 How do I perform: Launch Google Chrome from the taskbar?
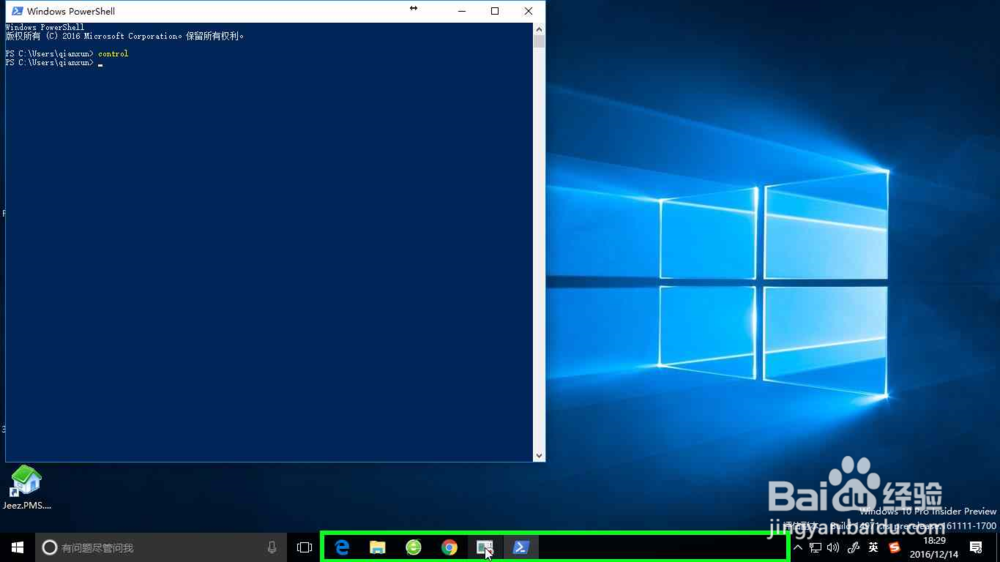pyautogui.click(x=450, y=547)
